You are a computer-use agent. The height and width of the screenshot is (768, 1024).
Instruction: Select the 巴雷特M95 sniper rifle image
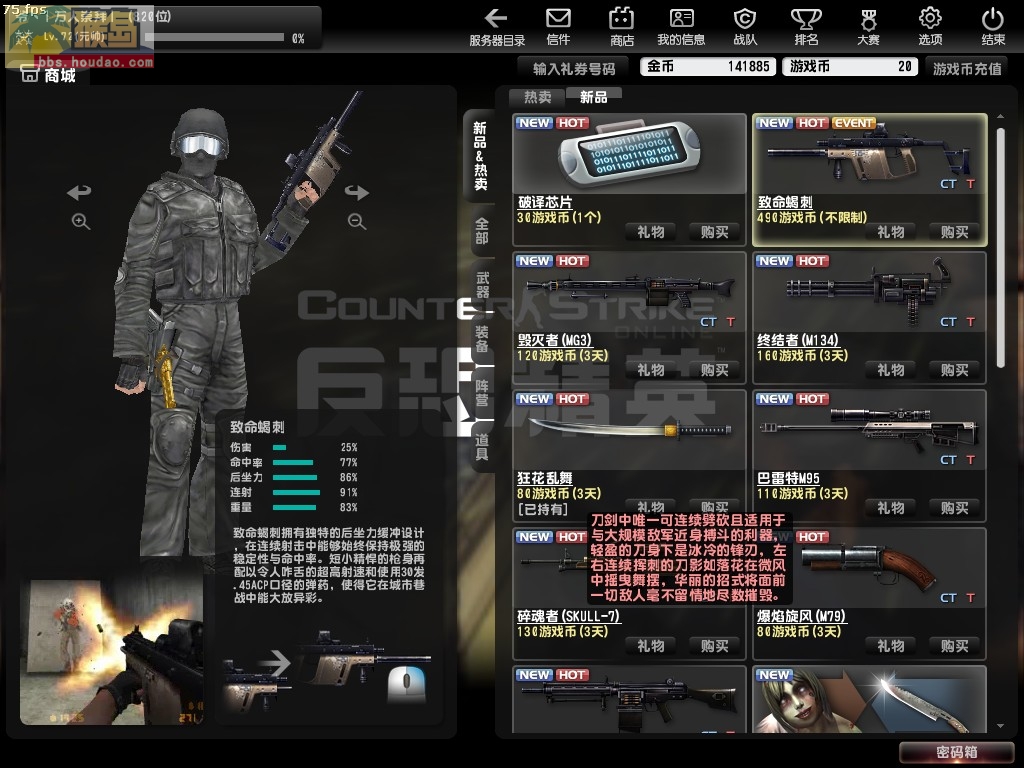(869, 430)
